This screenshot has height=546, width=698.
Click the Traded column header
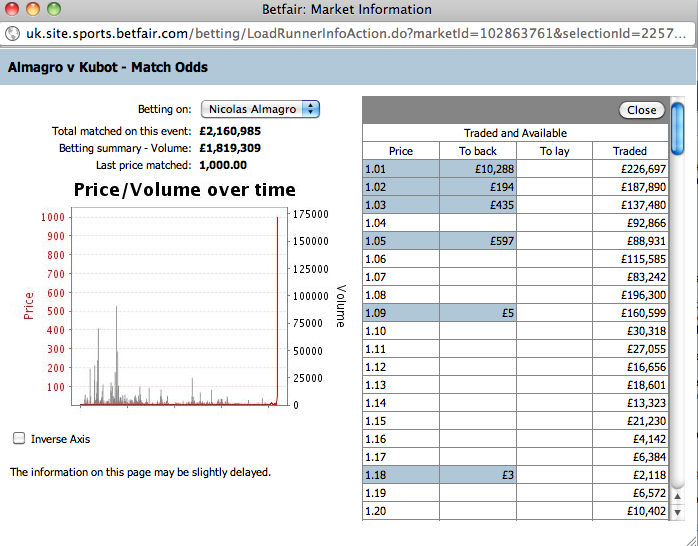[x=630, y=151]
